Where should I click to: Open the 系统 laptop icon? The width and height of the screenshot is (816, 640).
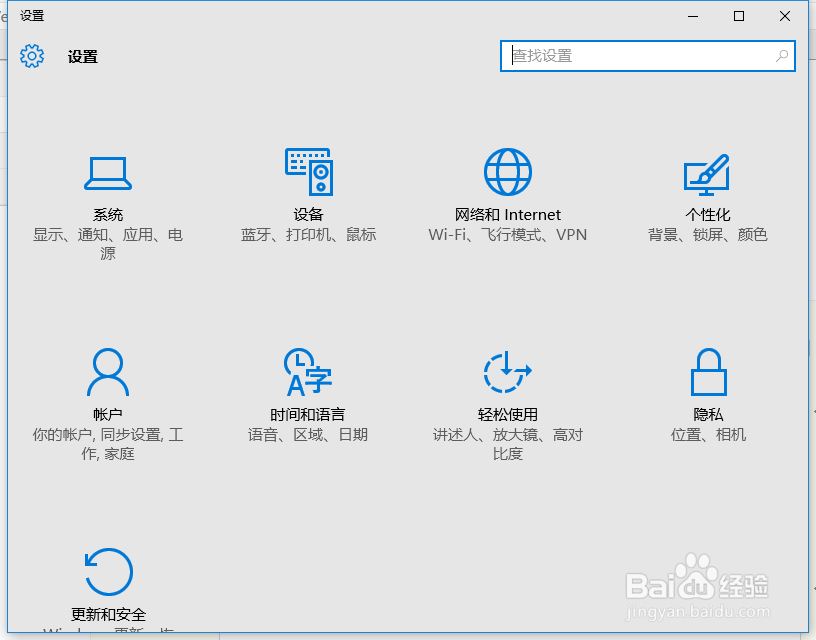point(108,173)
